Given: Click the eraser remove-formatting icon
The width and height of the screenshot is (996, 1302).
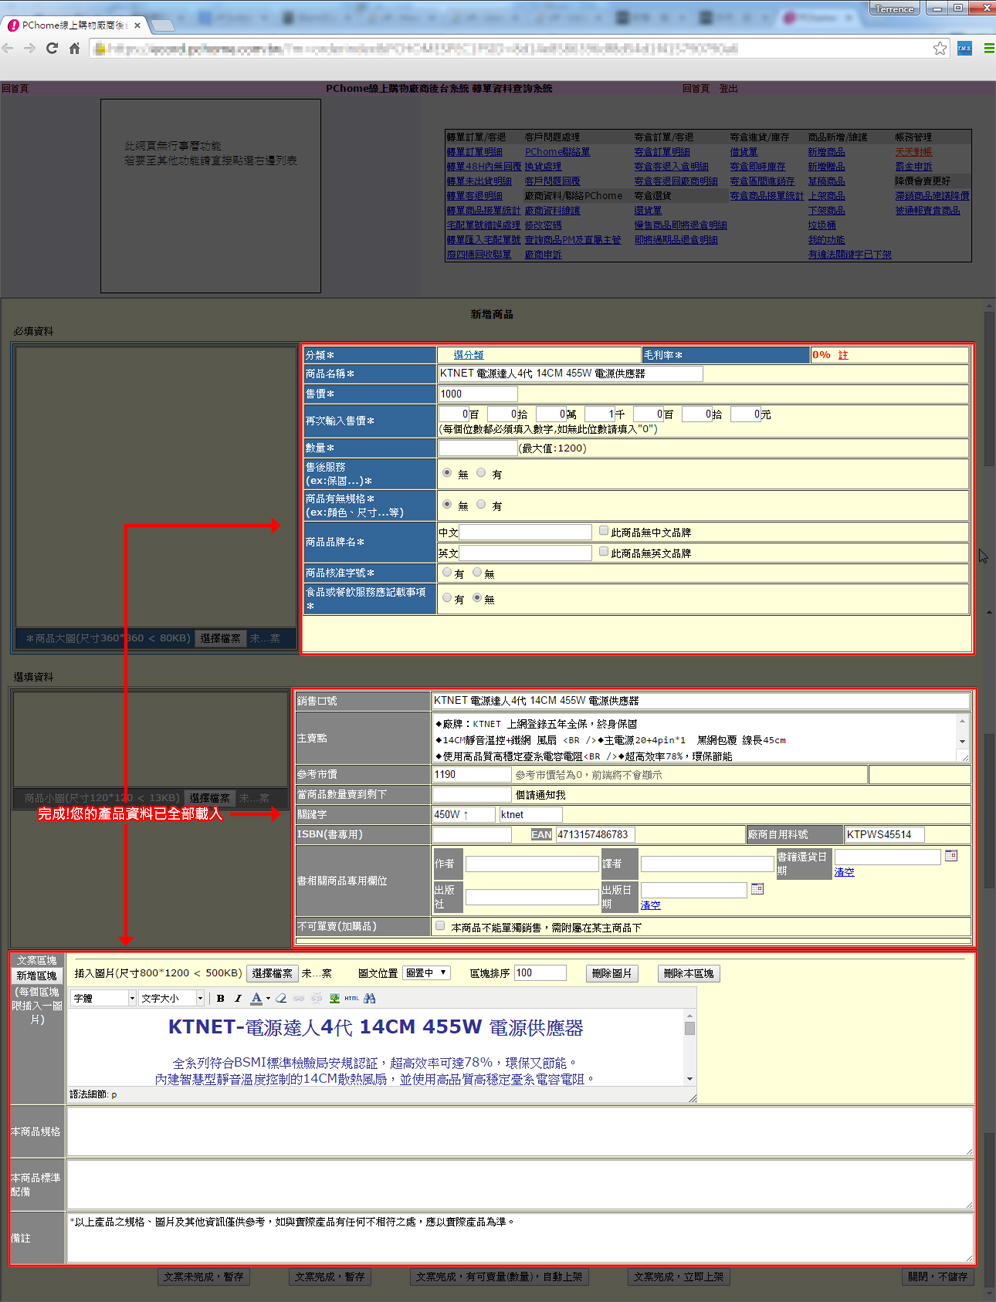Looking at the screenshot, I should (281, 998).
